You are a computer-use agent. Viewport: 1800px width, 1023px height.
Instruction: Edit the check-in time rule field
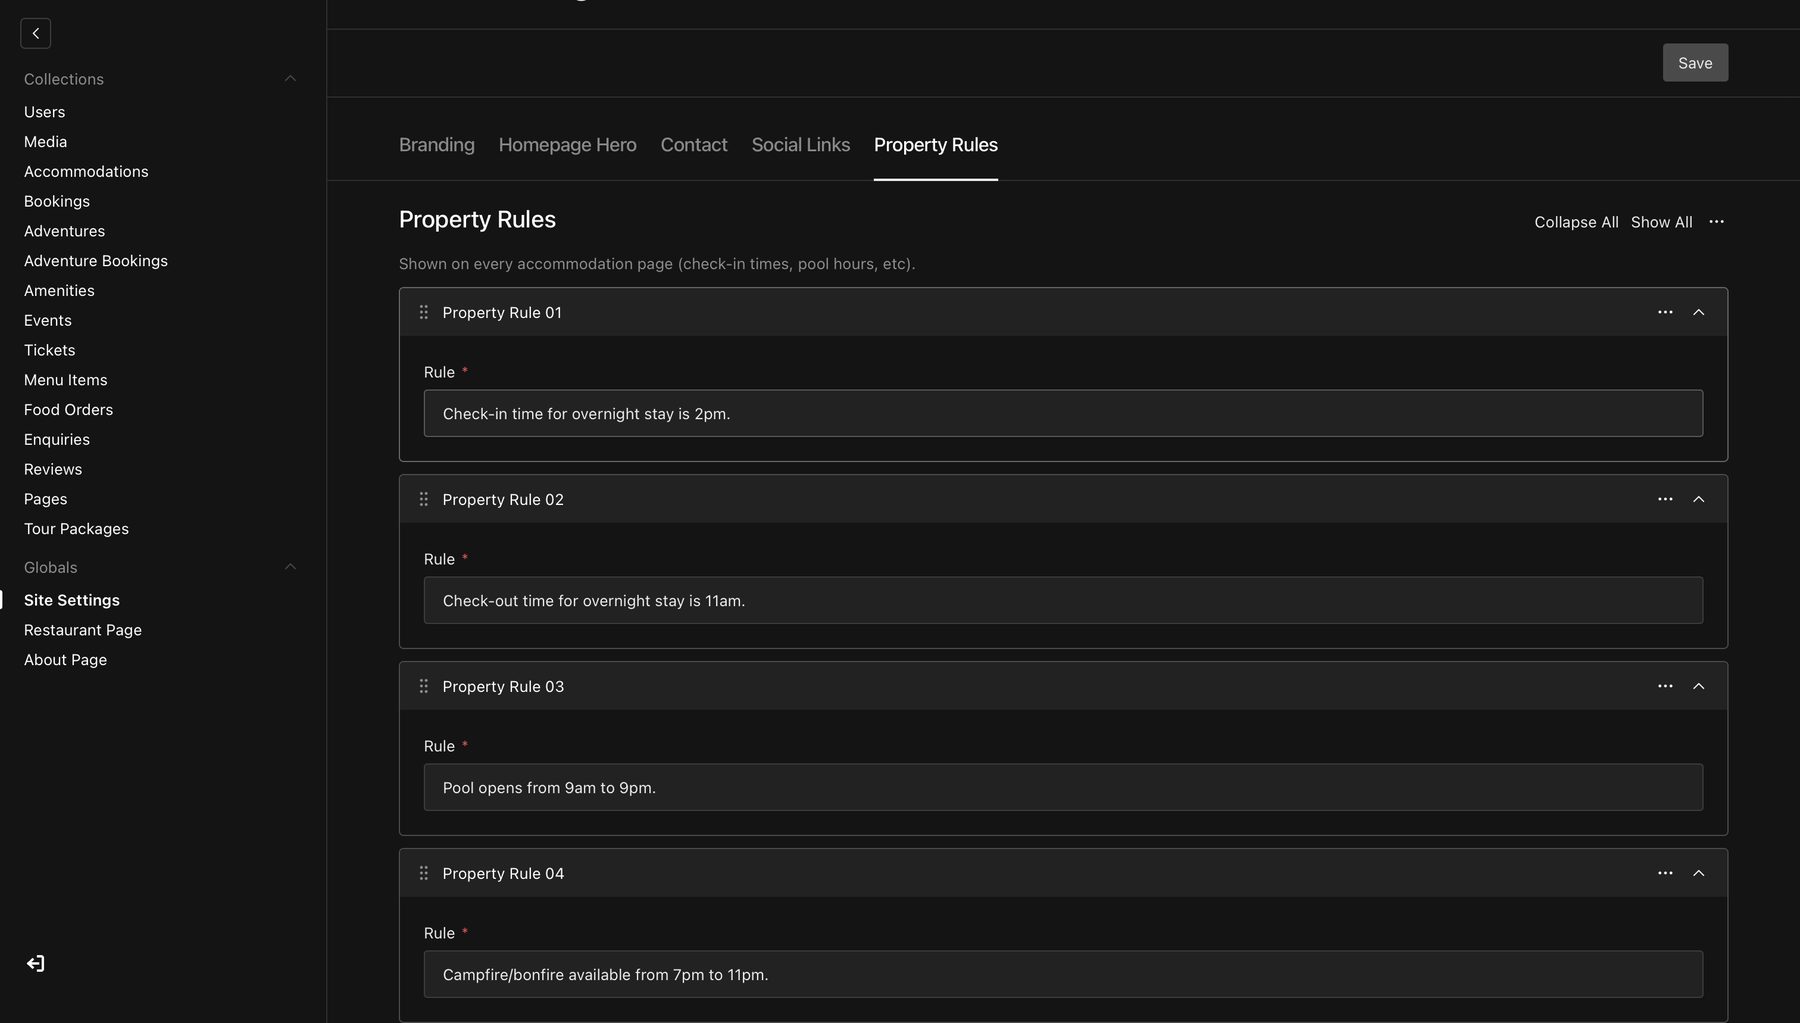pyautogui.click(x=1063, y=413)
